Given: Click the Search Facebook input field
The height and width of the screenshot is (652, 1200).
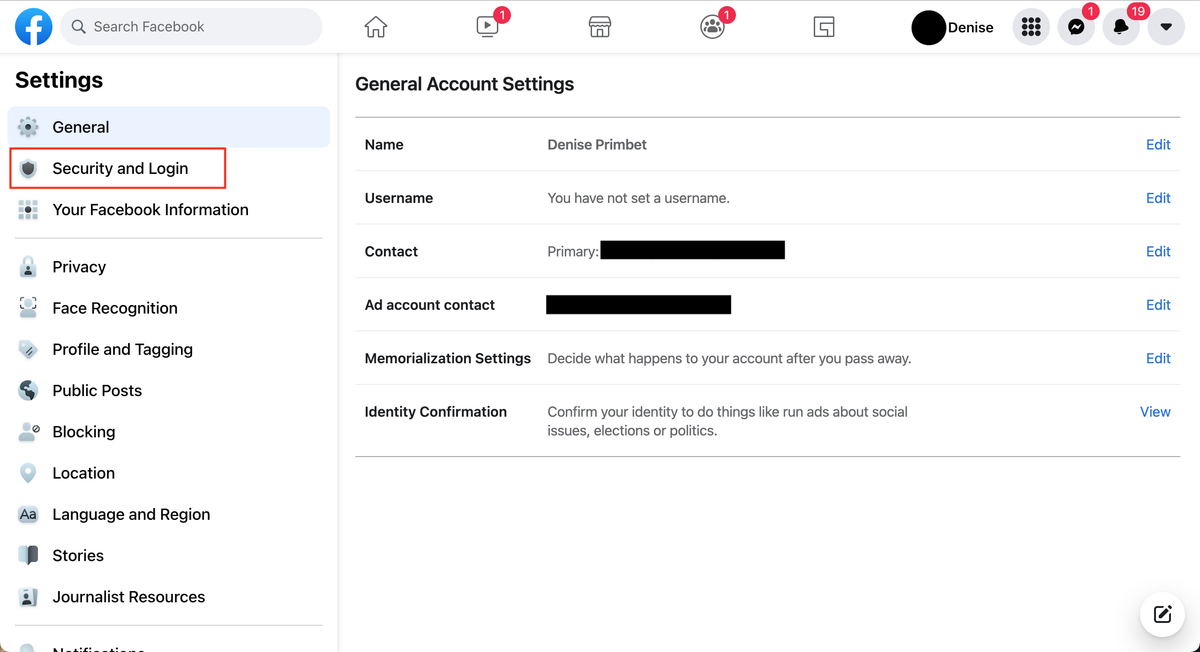Looking at the screenshot, I should point(190,27).
